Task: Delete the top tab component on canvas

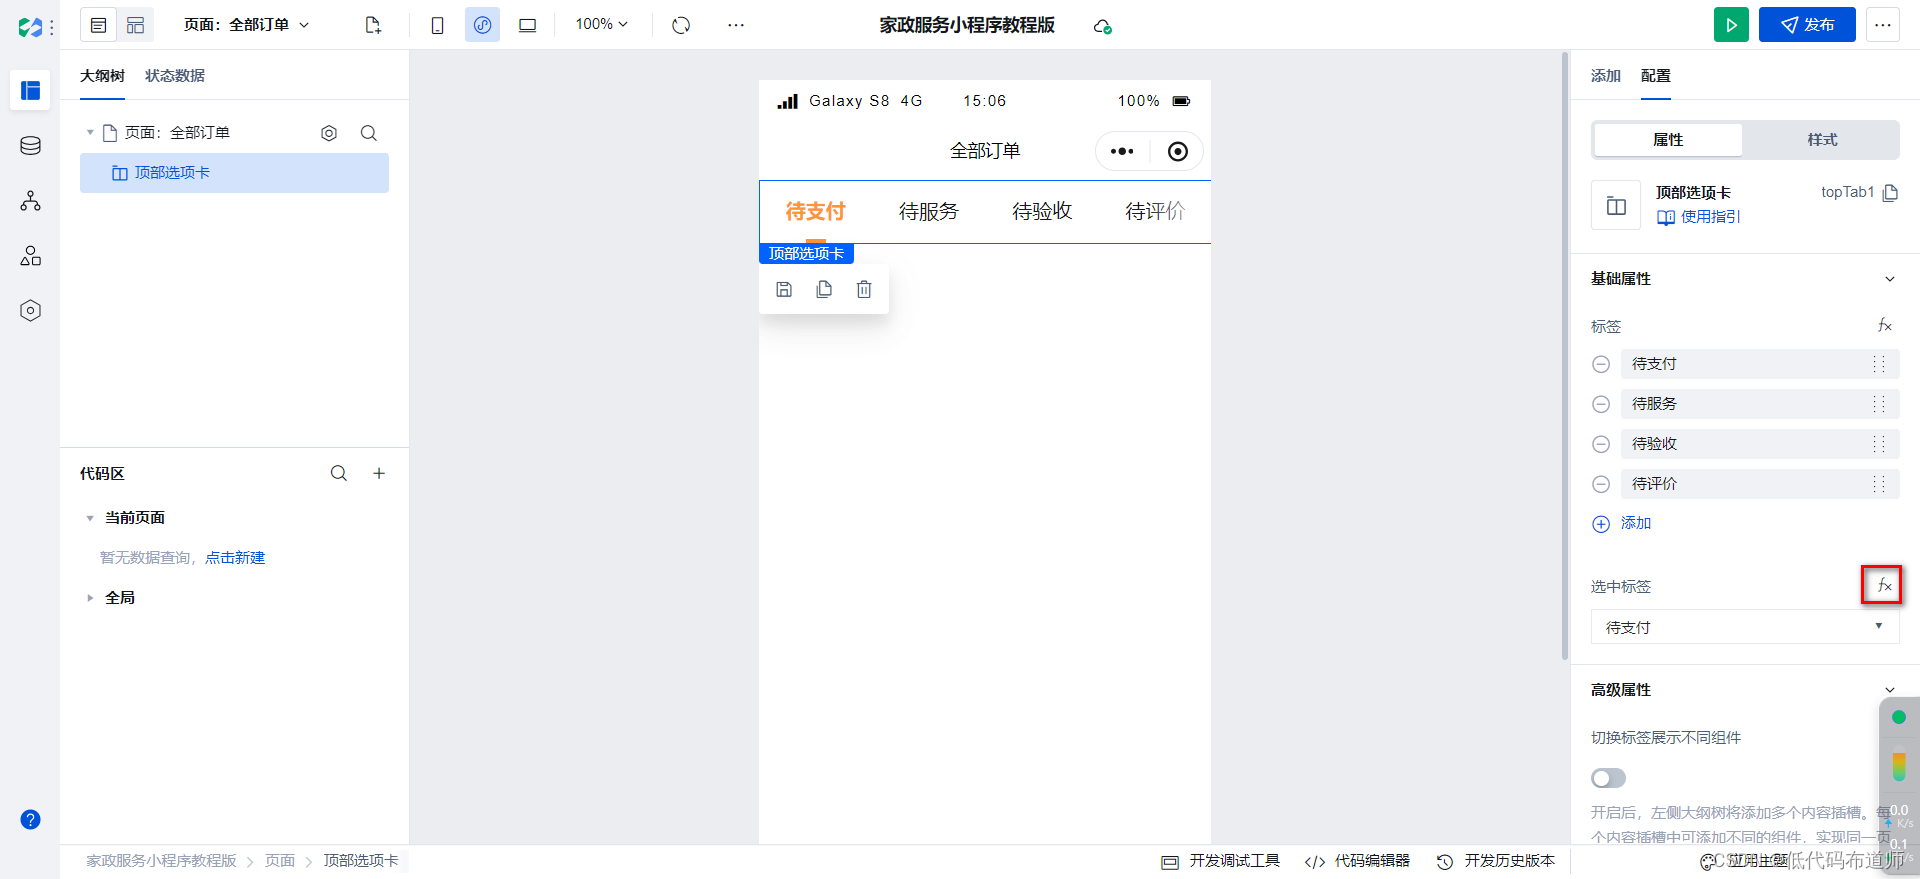Action: pos(864,289)
